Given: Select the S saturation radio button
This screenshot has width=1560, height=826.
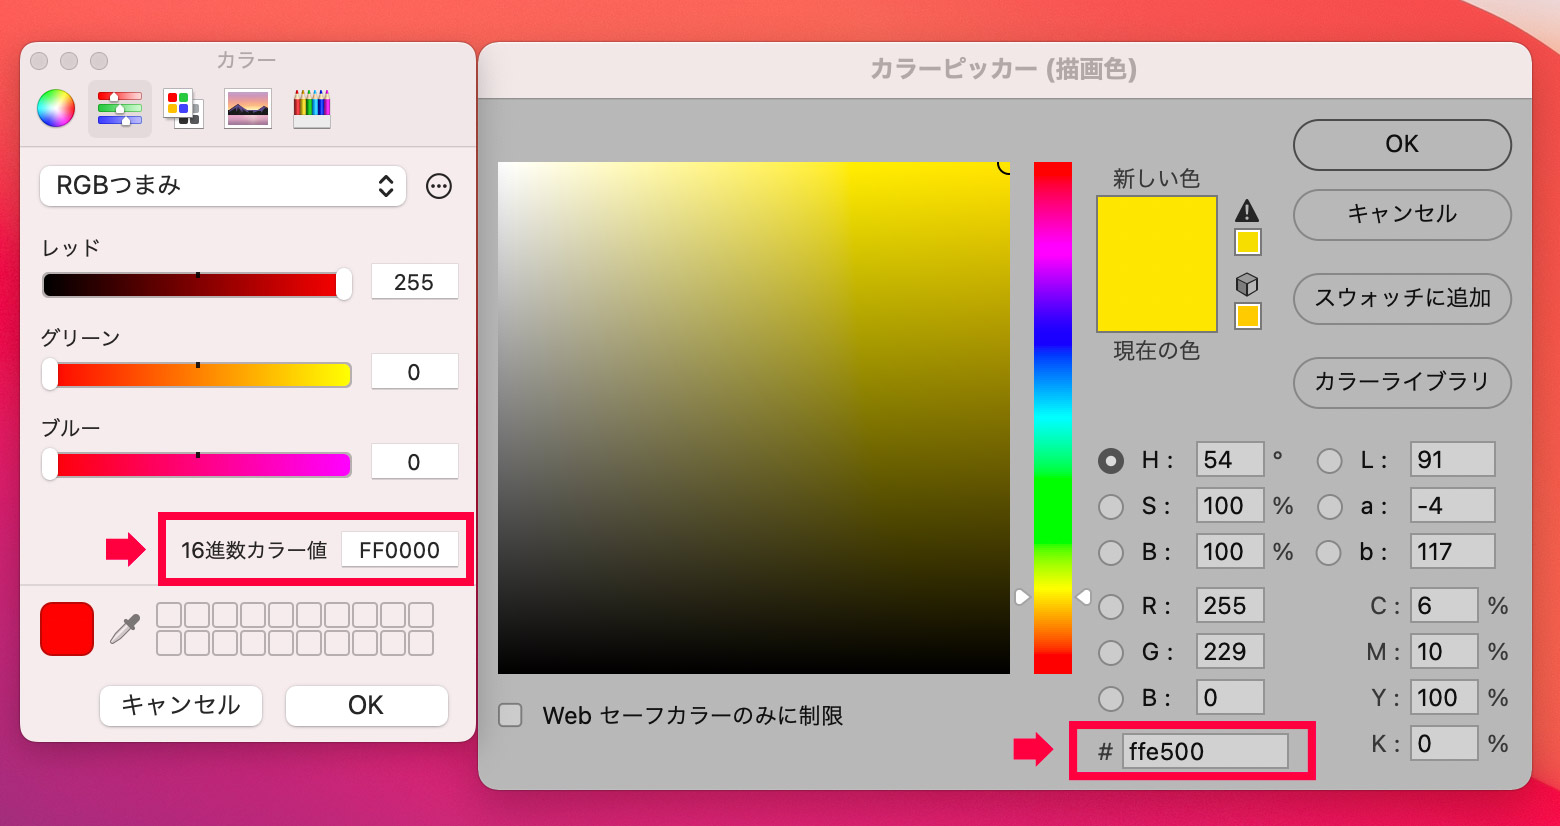Looking at the screenshot, I should 1111,506.
